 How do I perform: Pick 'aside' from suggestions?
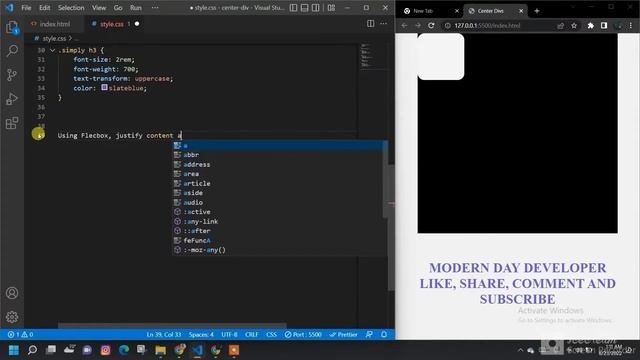[278, 193]
